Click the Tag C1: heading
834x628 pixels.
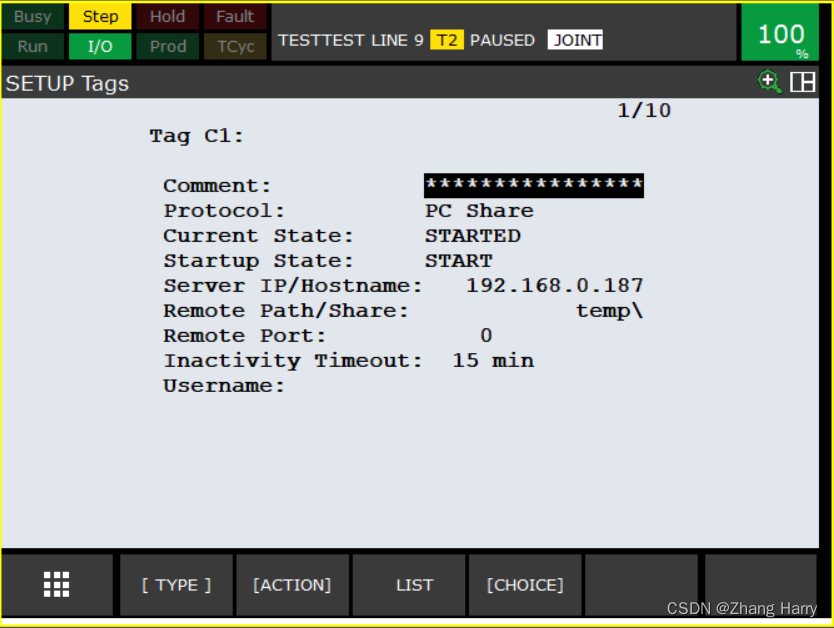196,136
